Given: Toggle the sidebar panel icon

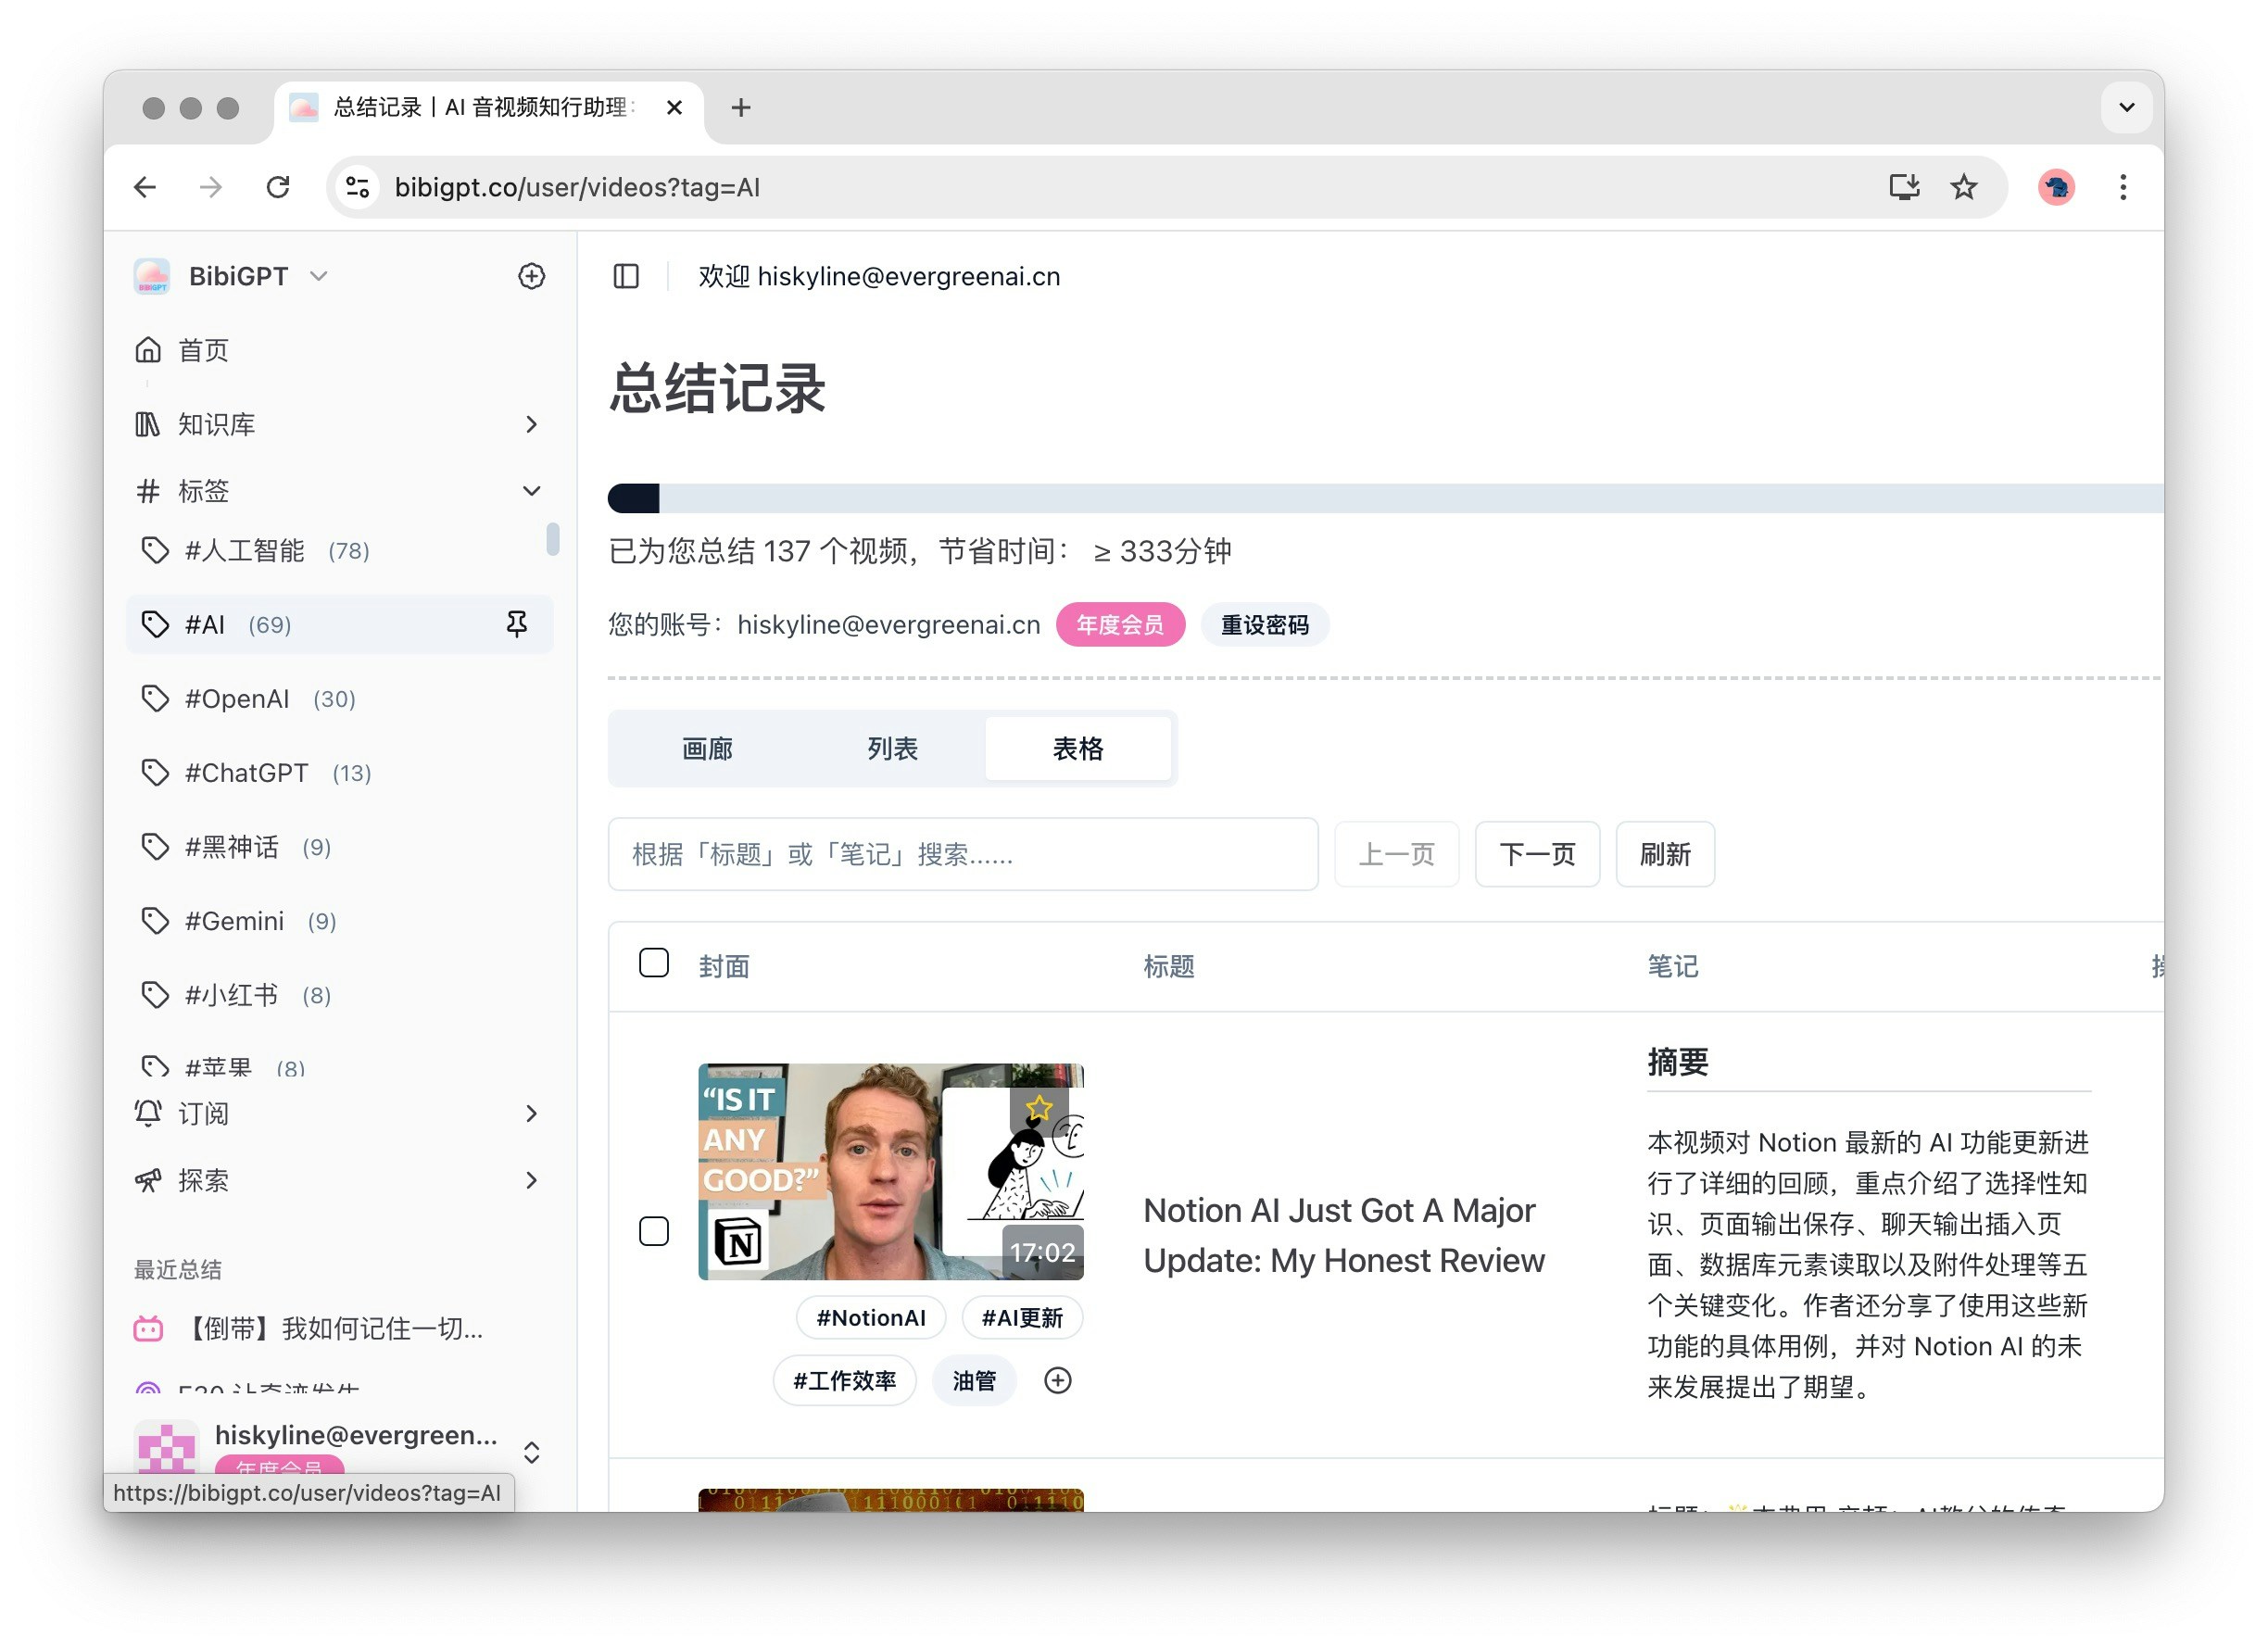Looking at the screenshot, I should click(626, 276).
